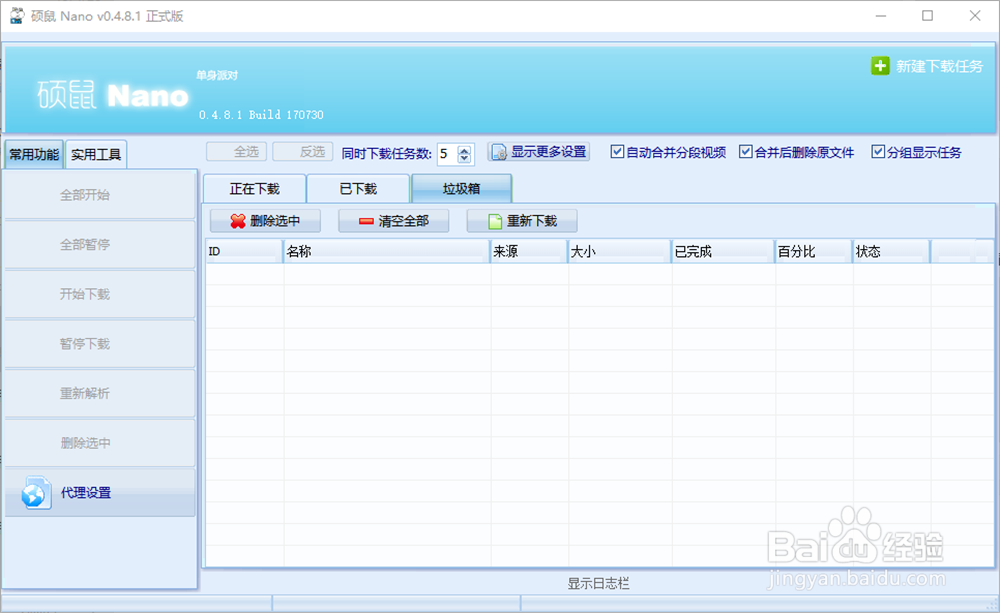Click the app icon in title bar
This screenshot has height=613, width=1000.
17,15
